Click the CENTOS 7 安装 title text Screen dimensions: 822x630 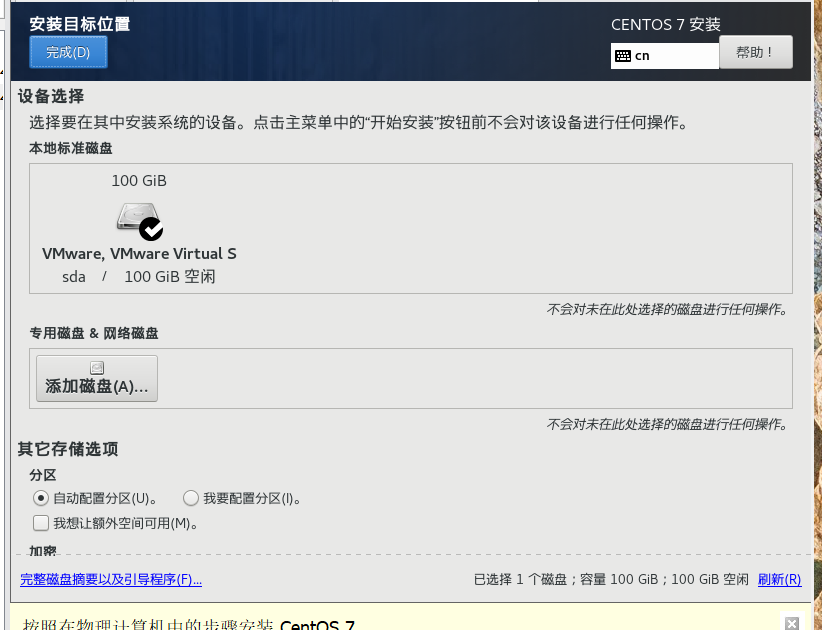[x=666, y=25]
